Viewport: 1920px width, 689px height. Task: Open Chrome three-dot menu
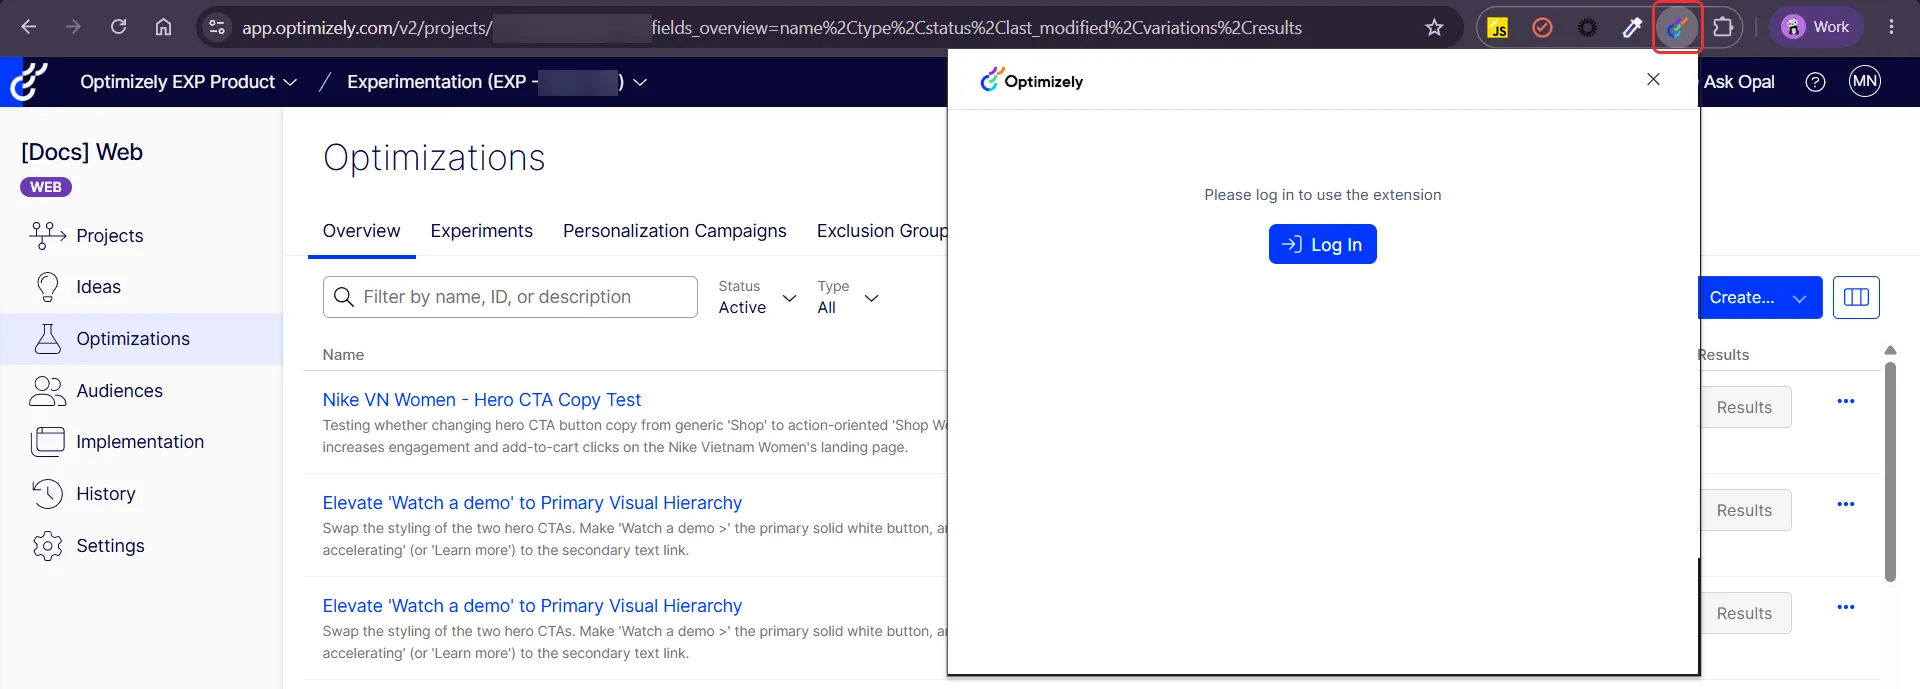pyautogui.click(x=1891, y=27)
